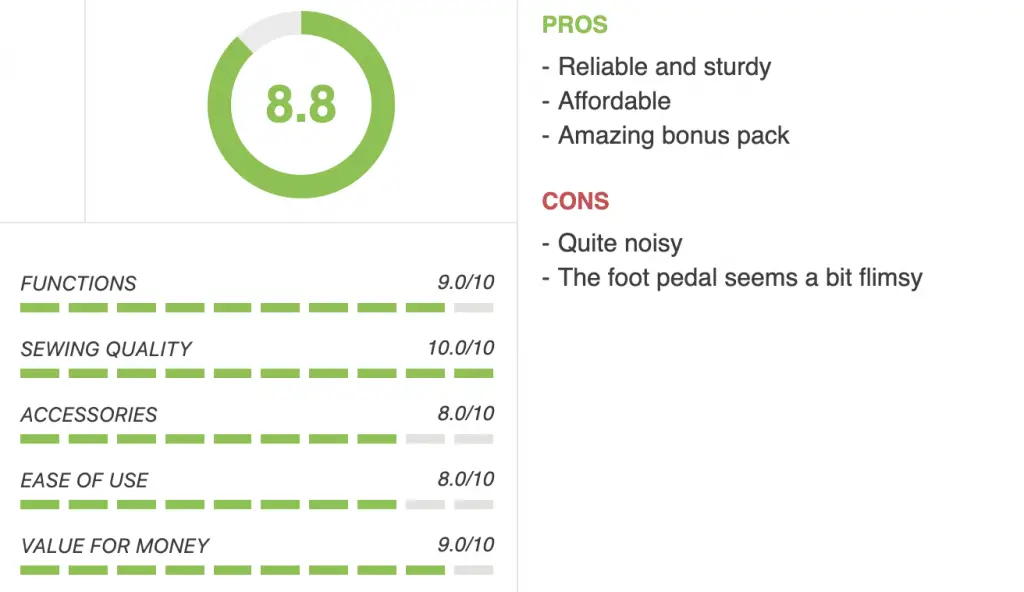Click the Accessories rating bar

tap(257, 439)
